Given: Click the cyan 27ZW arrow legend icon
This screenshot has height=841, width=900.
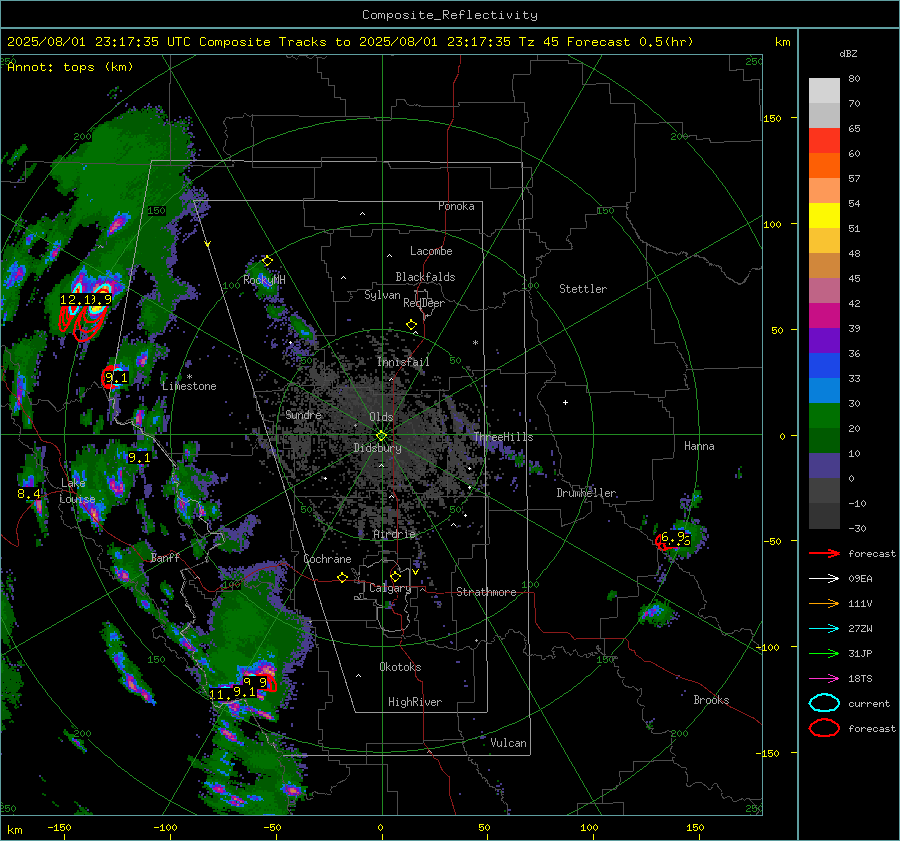Looking at the screenshot, I should point(824,629).
